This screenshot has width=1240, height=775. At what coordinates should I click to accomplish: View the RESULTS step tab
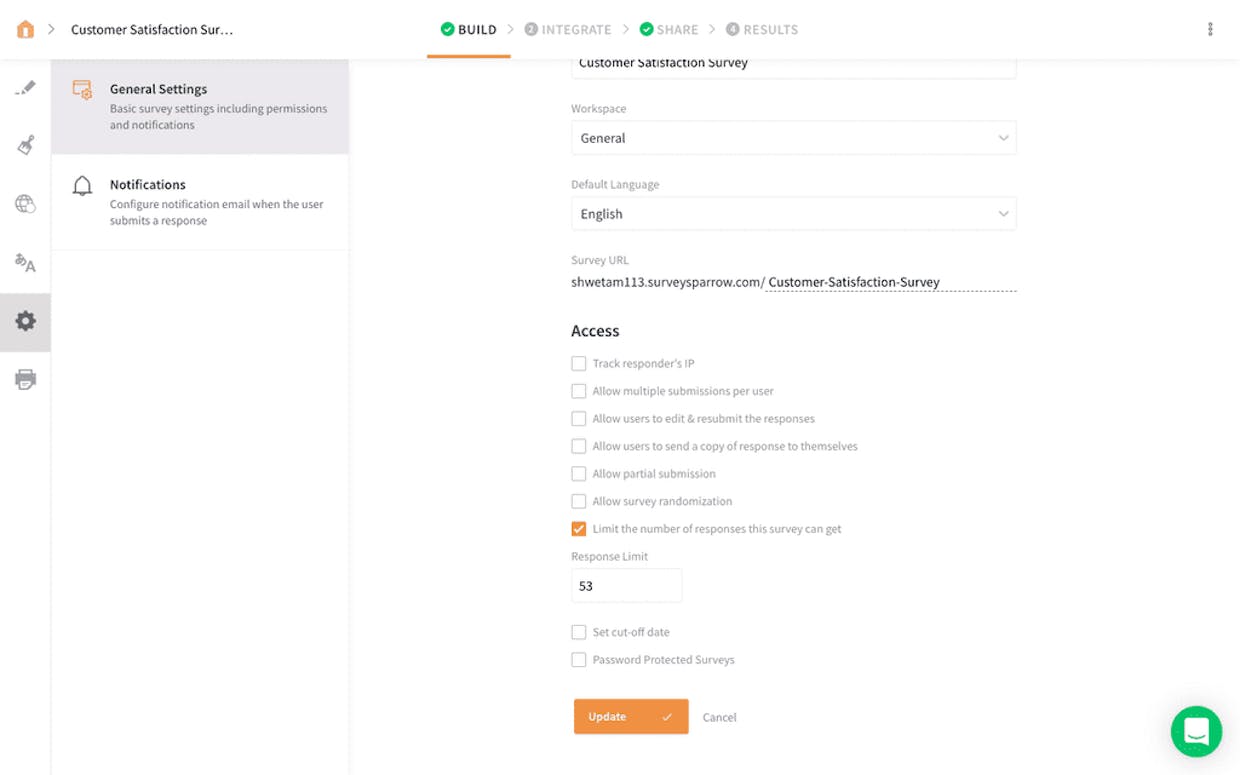click(x=762, y=30)
